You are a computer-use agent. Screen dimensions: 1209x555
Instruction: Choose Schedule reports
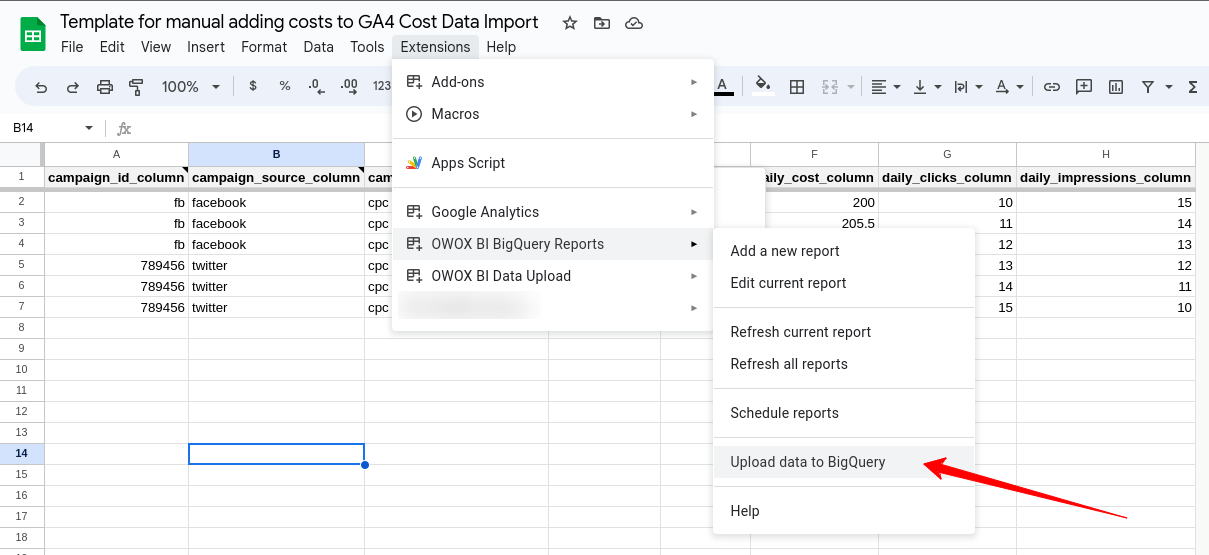coord(843,413)
